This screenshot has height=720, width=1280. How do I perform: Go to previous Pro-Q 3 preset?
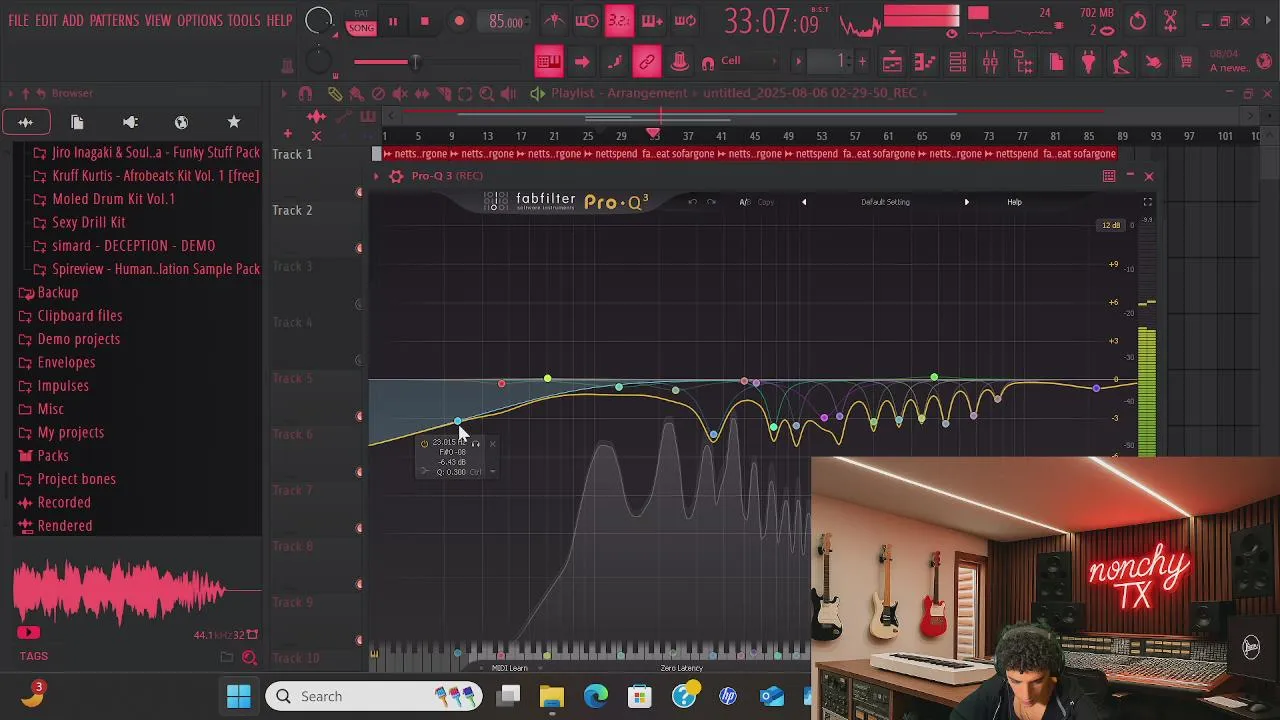click(x=804, y=202)
